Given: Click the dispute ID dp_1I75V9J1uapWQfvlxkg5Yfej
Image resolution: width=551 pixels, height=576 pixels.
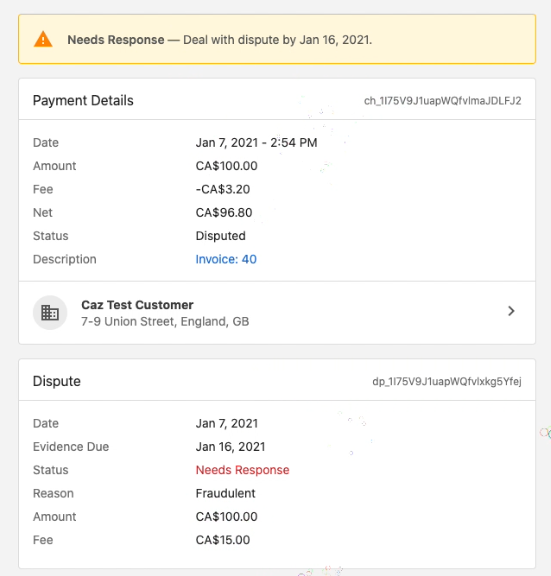Looking at the screenshot, I should 447,381.
